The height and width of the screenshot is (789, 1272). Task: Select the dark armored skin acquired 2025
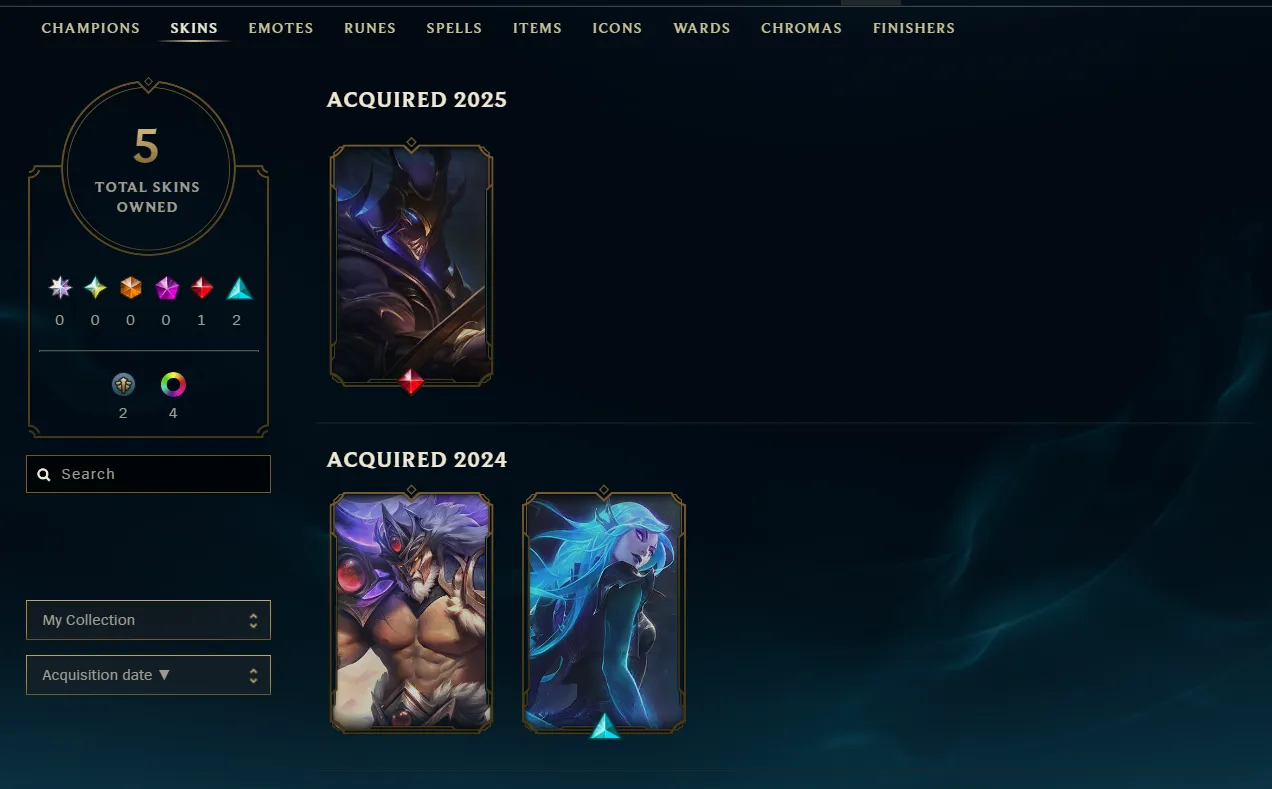[411, 265]
